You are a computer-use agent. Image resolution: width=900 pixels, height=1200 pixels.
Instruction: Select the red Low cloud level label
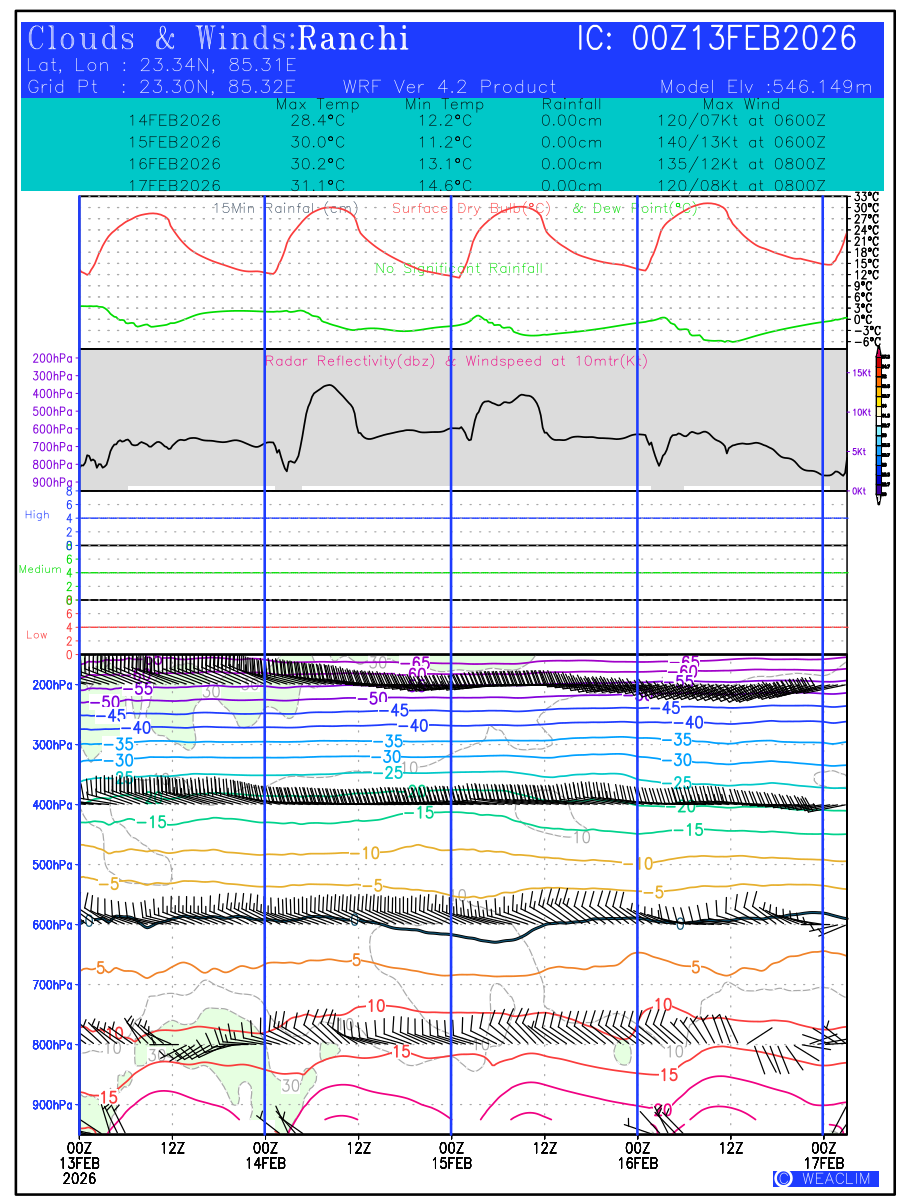(x=37, y=635)
